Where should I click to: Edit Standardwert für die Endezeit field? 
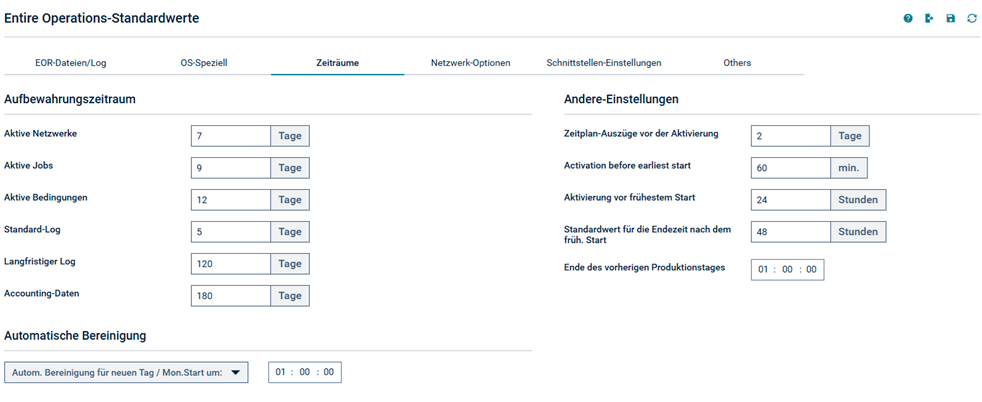pyautogui.click(x=790, y=232)
